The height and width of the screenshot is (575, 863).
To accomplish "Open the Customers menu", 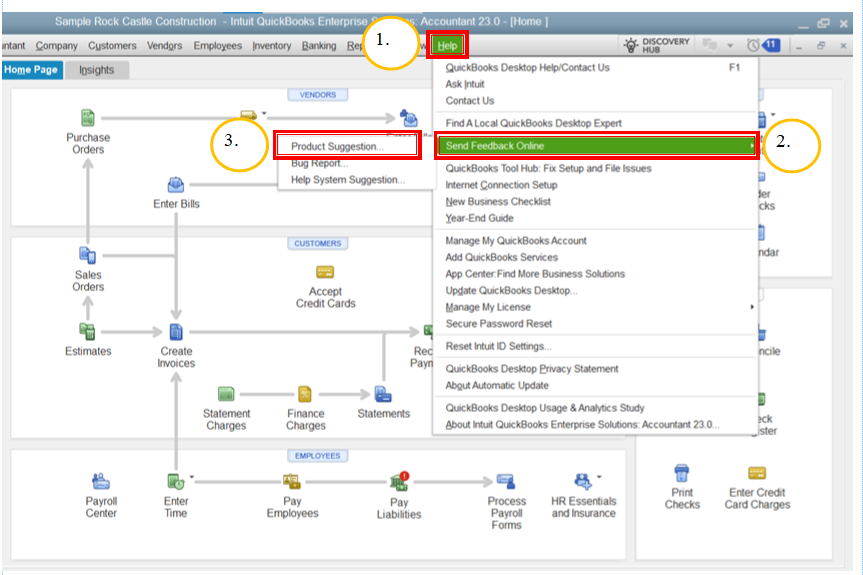I will [x=112, y=46].
